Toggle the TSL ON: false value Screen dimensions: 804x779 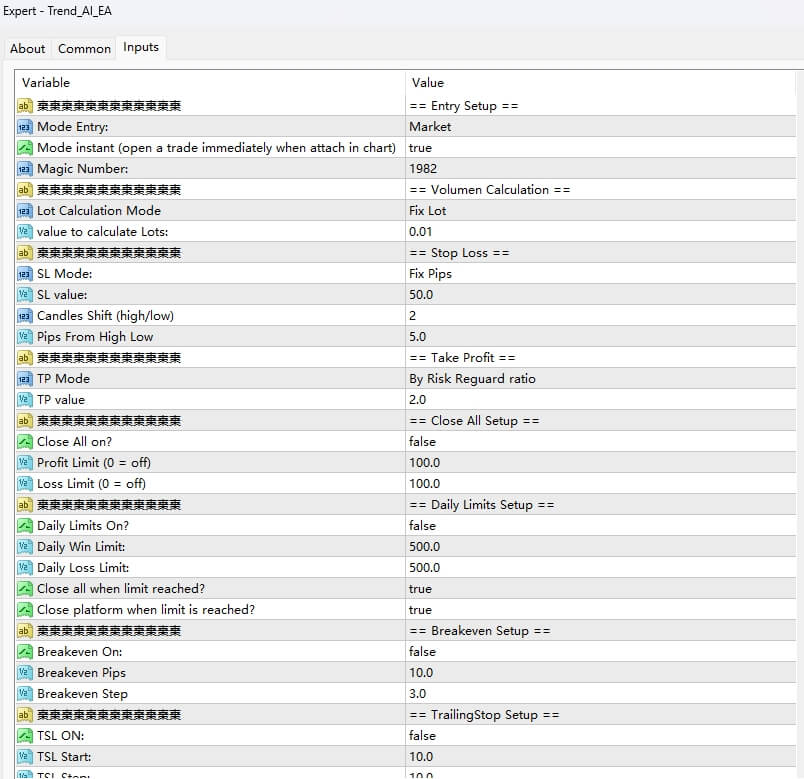click(x=422, y=736)
